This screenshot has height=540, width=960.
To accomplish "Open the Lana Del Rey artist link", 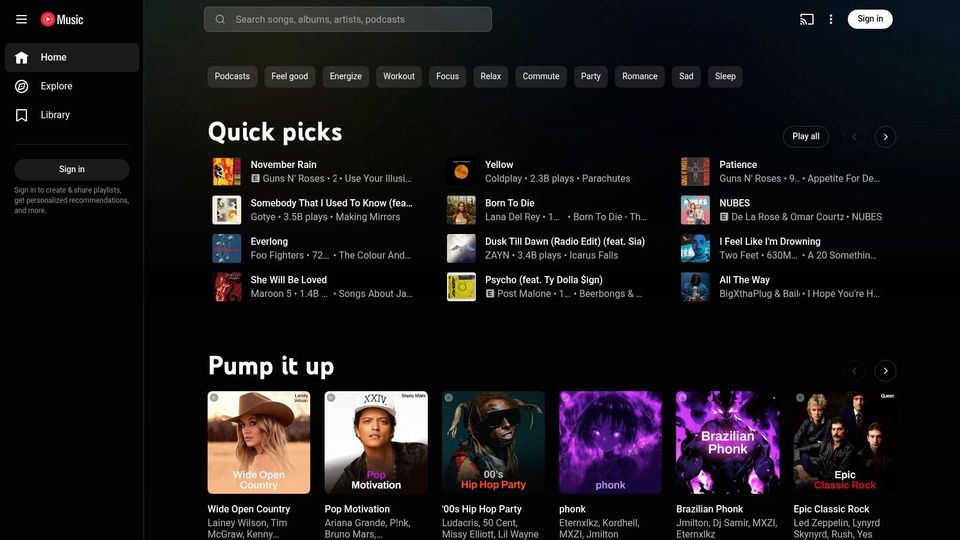I will click(512, 217).
